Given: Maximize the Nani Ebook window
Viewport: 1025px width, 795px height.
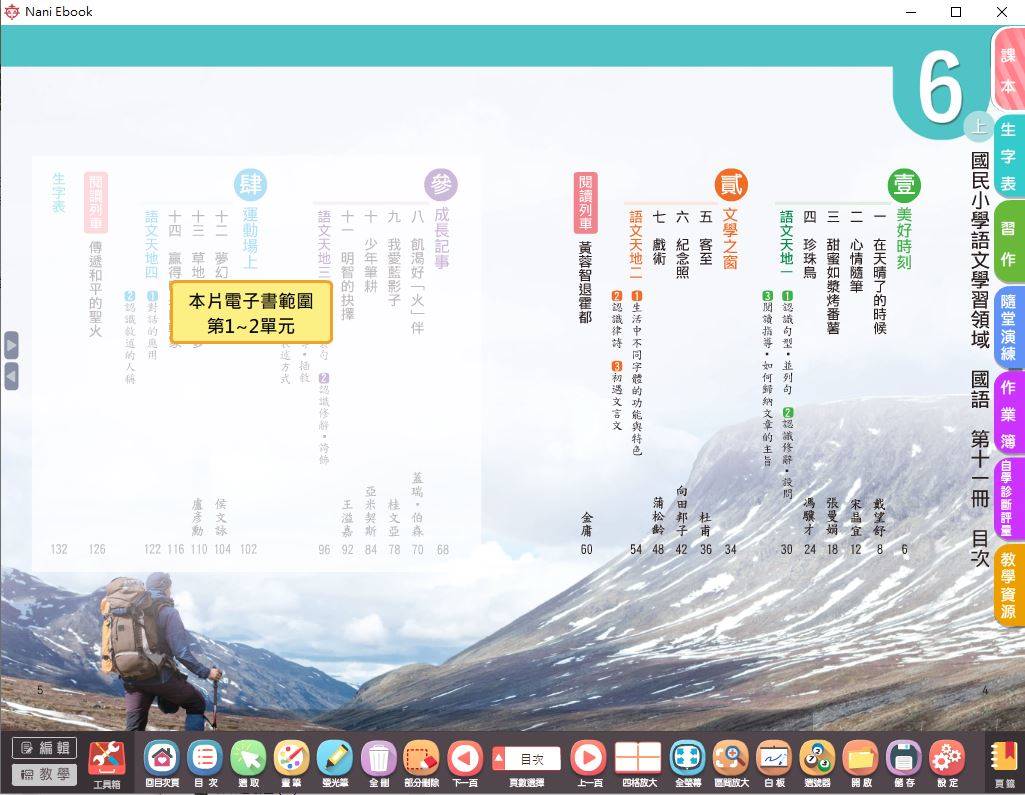Looking at the screenshot, I should point(956,12).
